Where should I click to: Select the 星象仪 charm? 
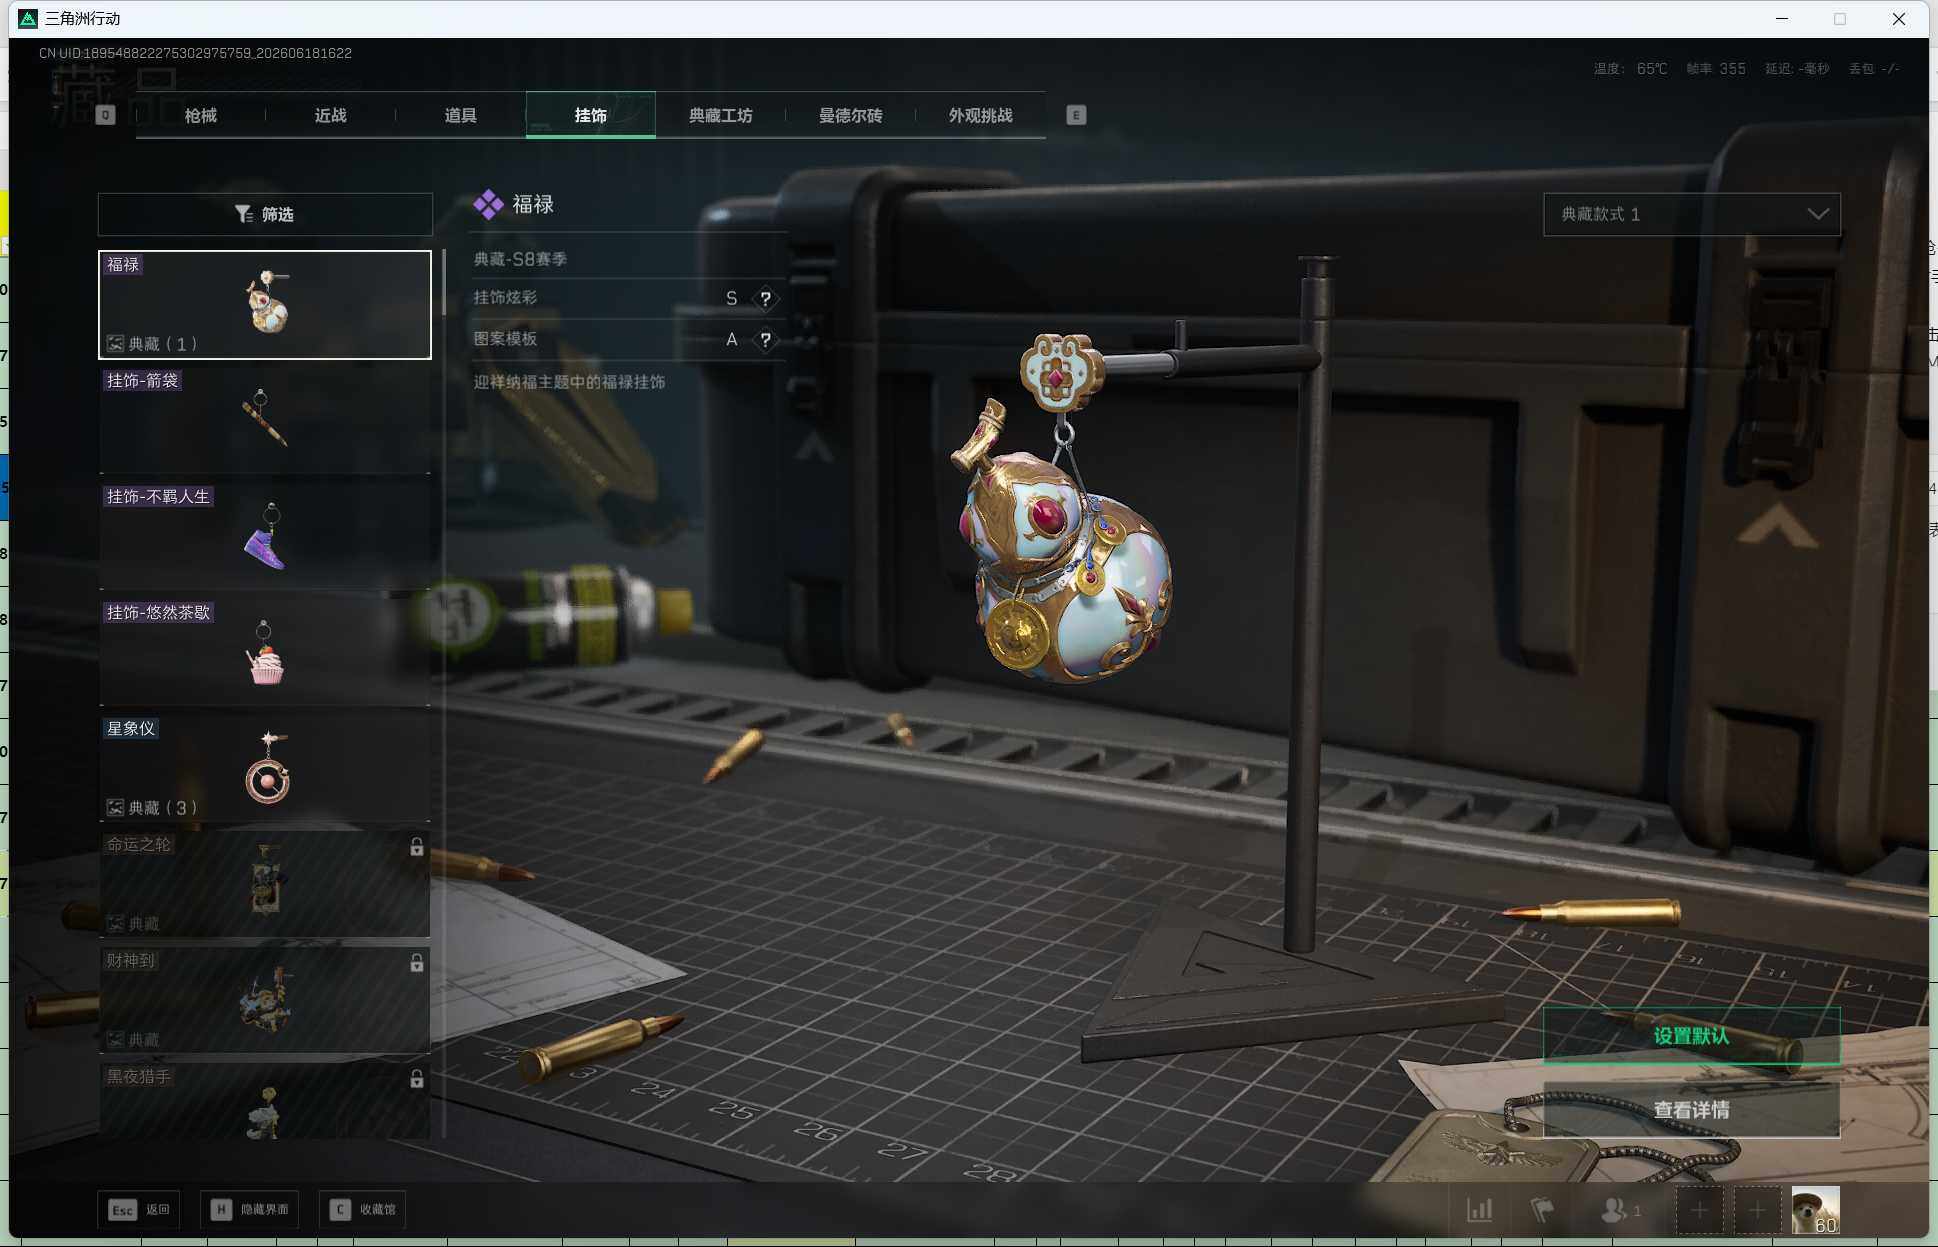(265, 768)
